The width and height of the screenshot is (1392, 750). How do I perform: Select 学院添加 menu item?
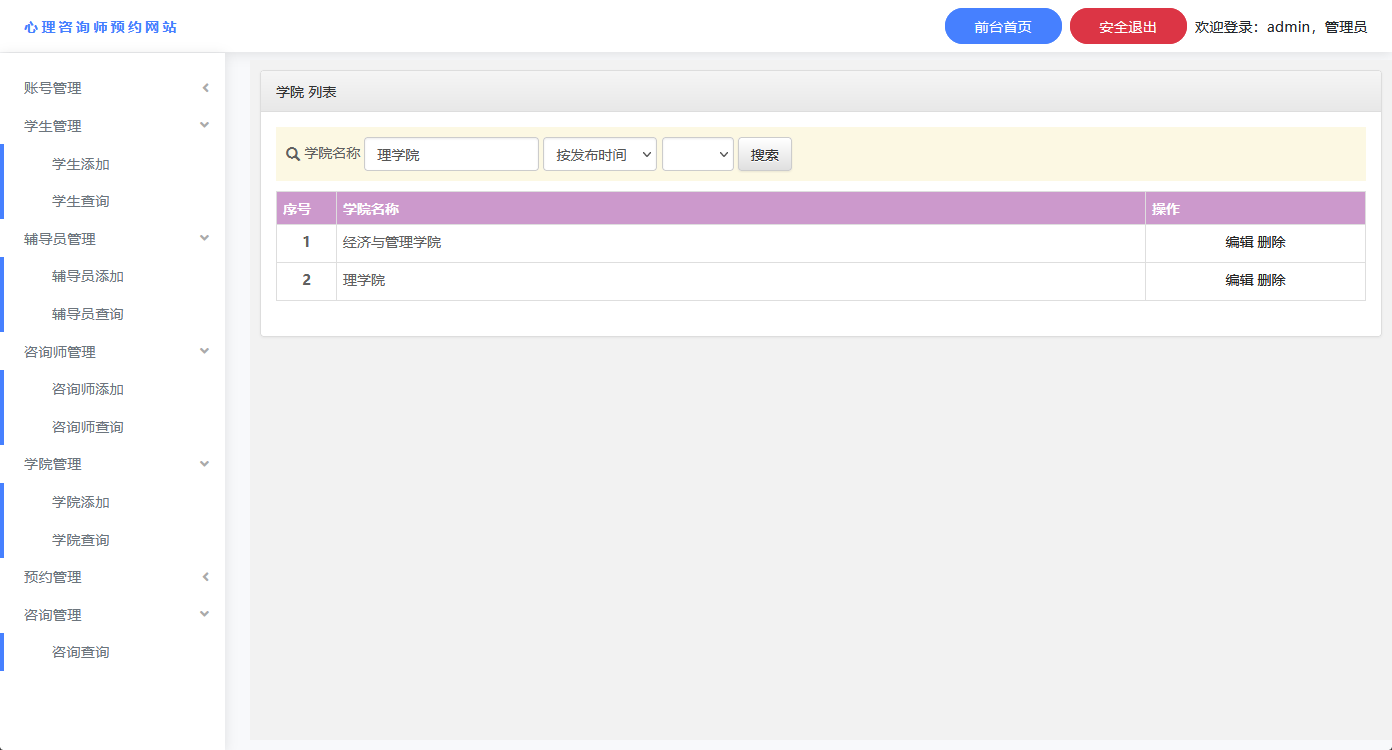click(x=81, y=502)
